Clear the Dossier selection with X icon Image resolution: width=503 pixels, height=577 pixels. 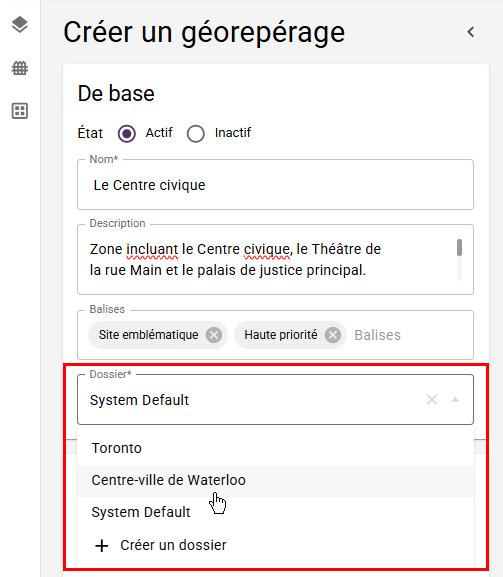432,400
